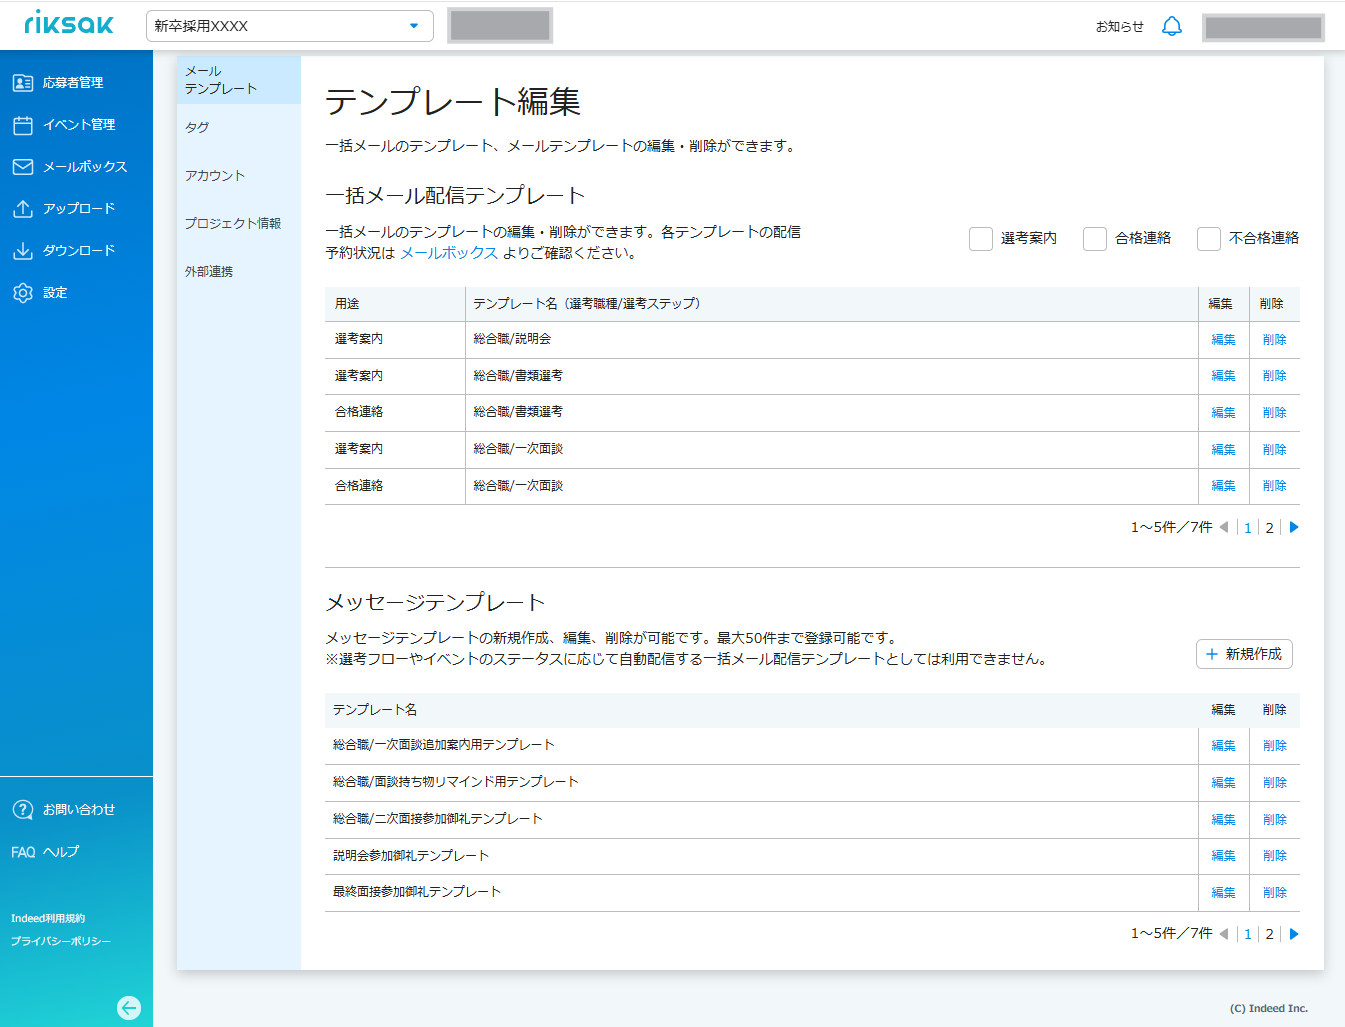Image resolution: width=1345 pixels, height=1027 pixels.
Task: Go to page 2 of メッセージテンプレート list
Action: point(1269,934)
